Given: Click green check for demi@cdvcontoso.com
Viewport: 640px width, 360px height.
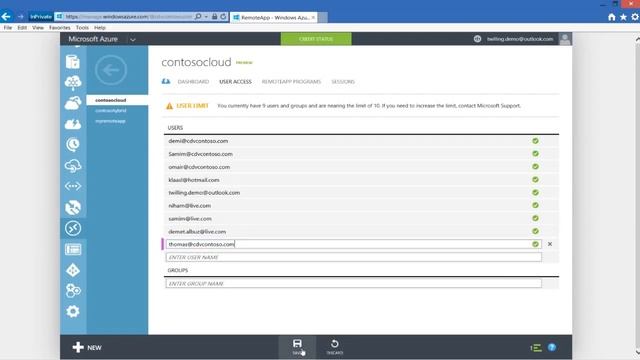Looking at the screenshot, I should [535, 141].
